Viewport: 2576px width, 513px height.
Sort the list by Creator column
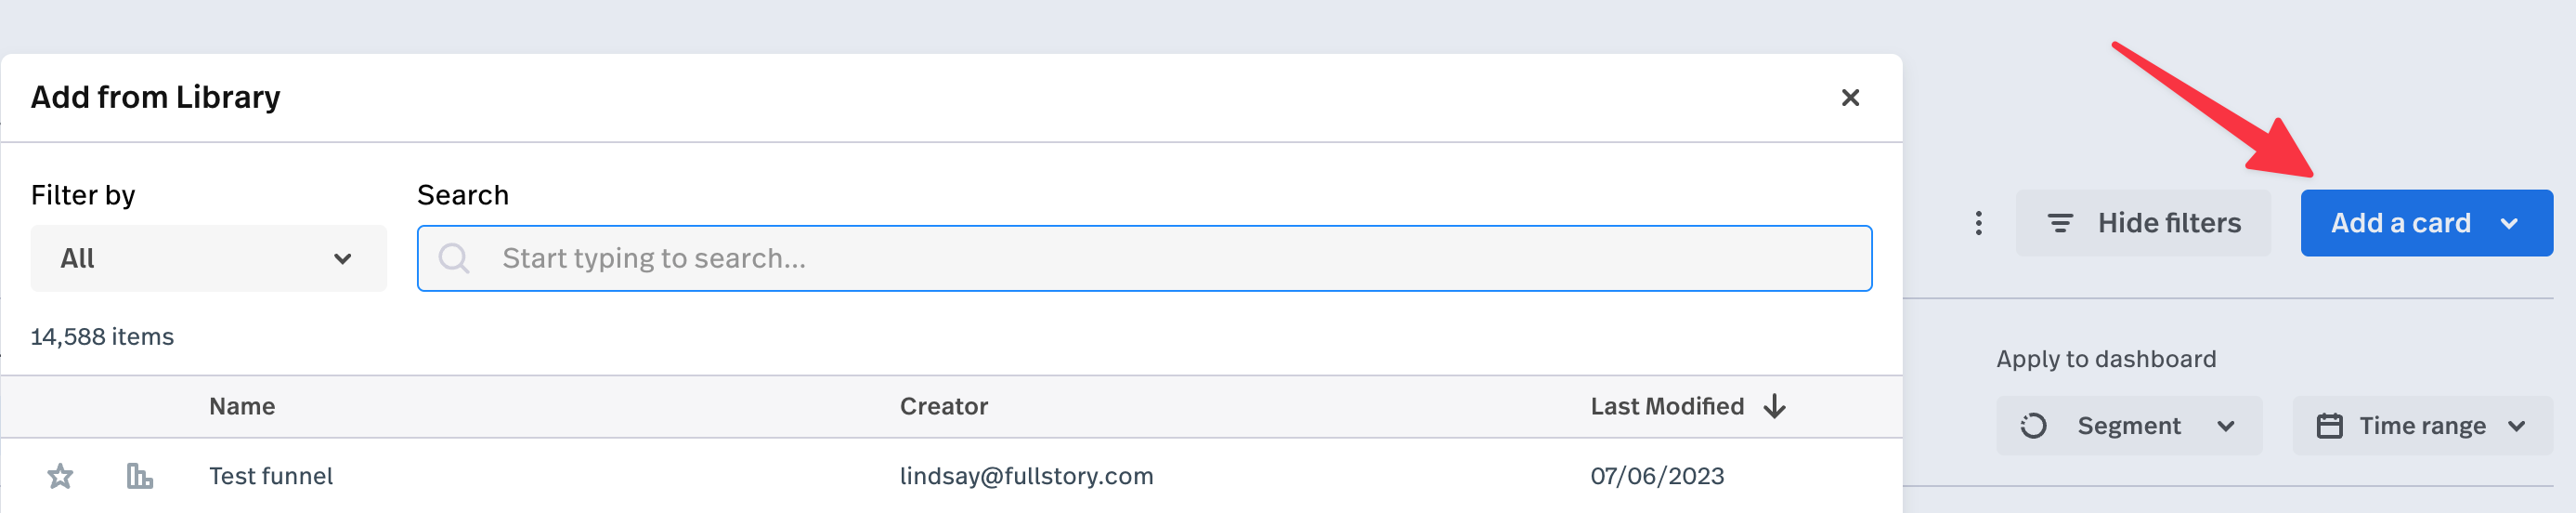pyautogui.click(x=943, y=406)
